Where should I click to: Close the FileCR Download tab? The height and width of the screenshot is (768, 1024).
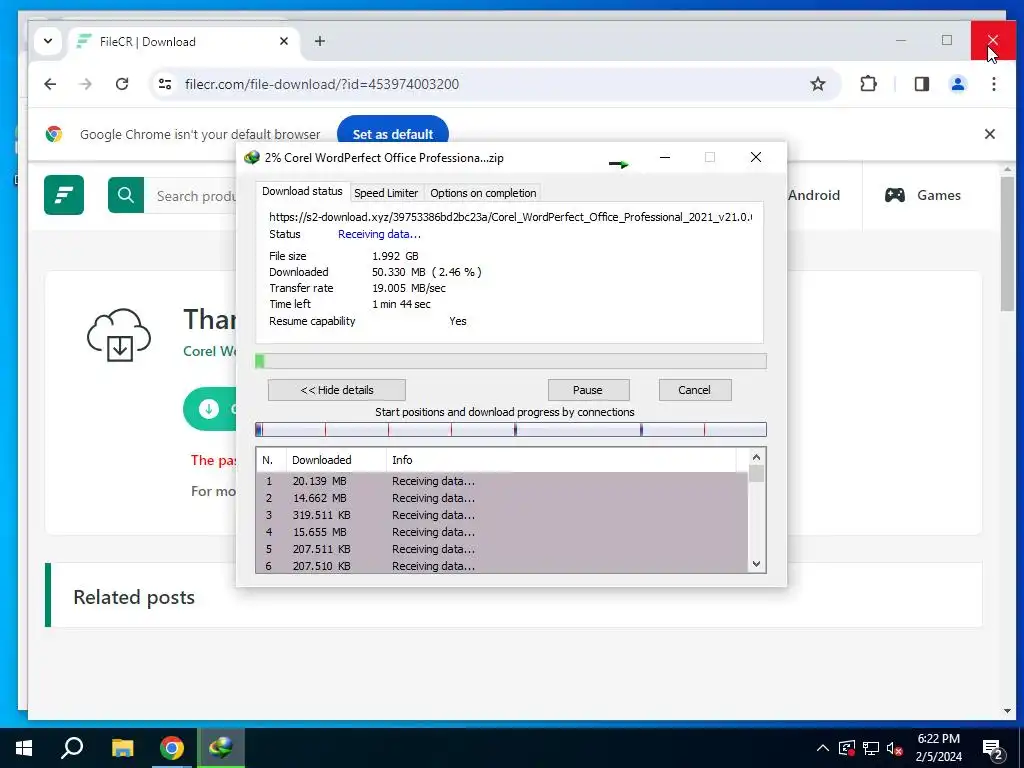point(284,41)
